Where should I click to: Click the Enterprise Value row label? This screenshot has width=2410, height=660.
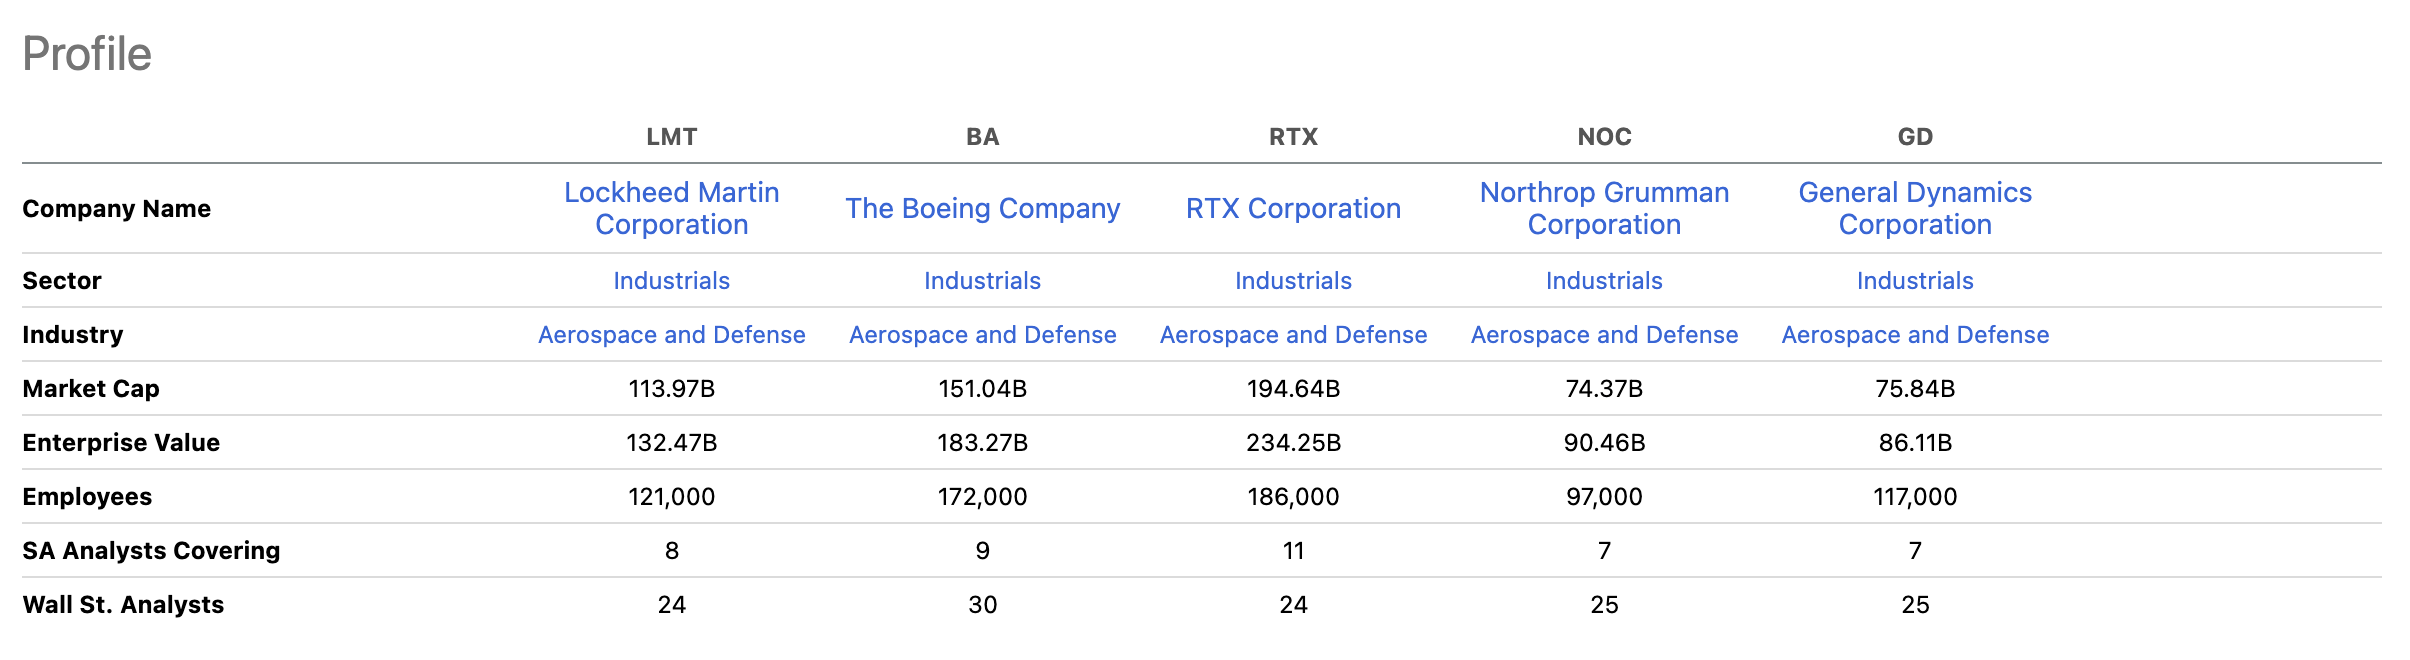[121, 443]
